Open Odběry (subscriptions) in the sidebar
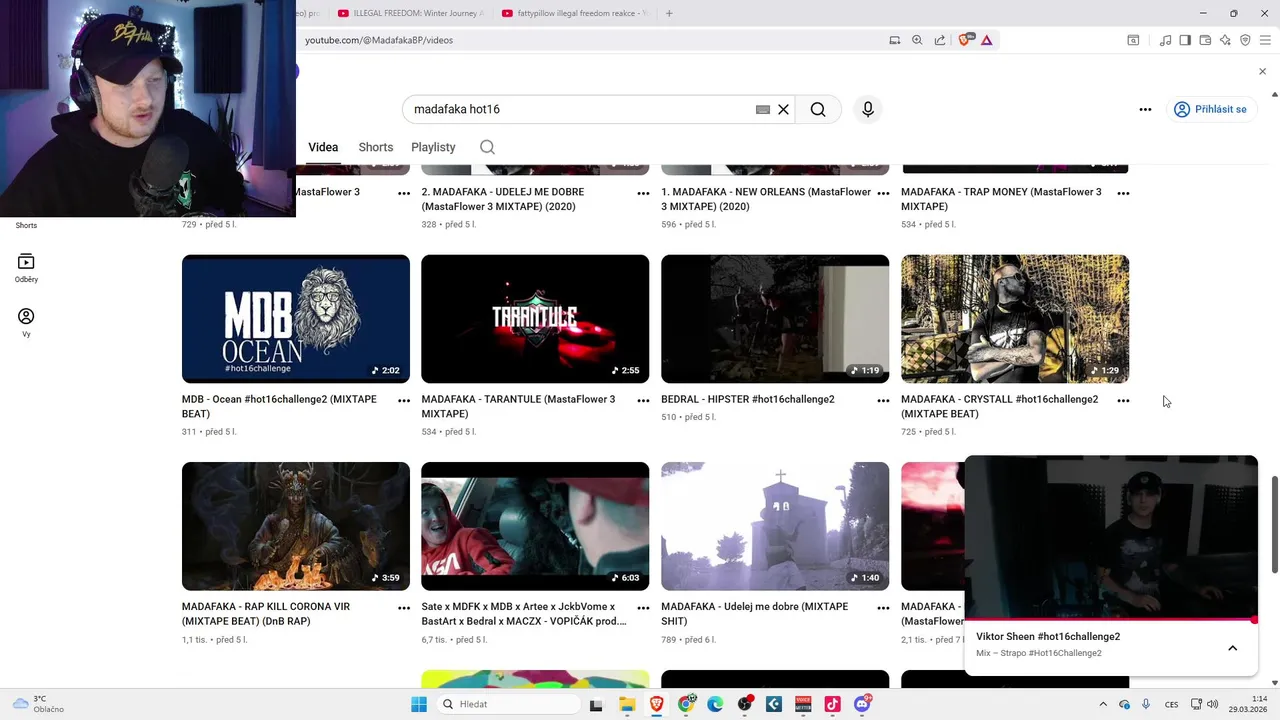The width and height of the screenshot is (1280, 720). [26, 268]
